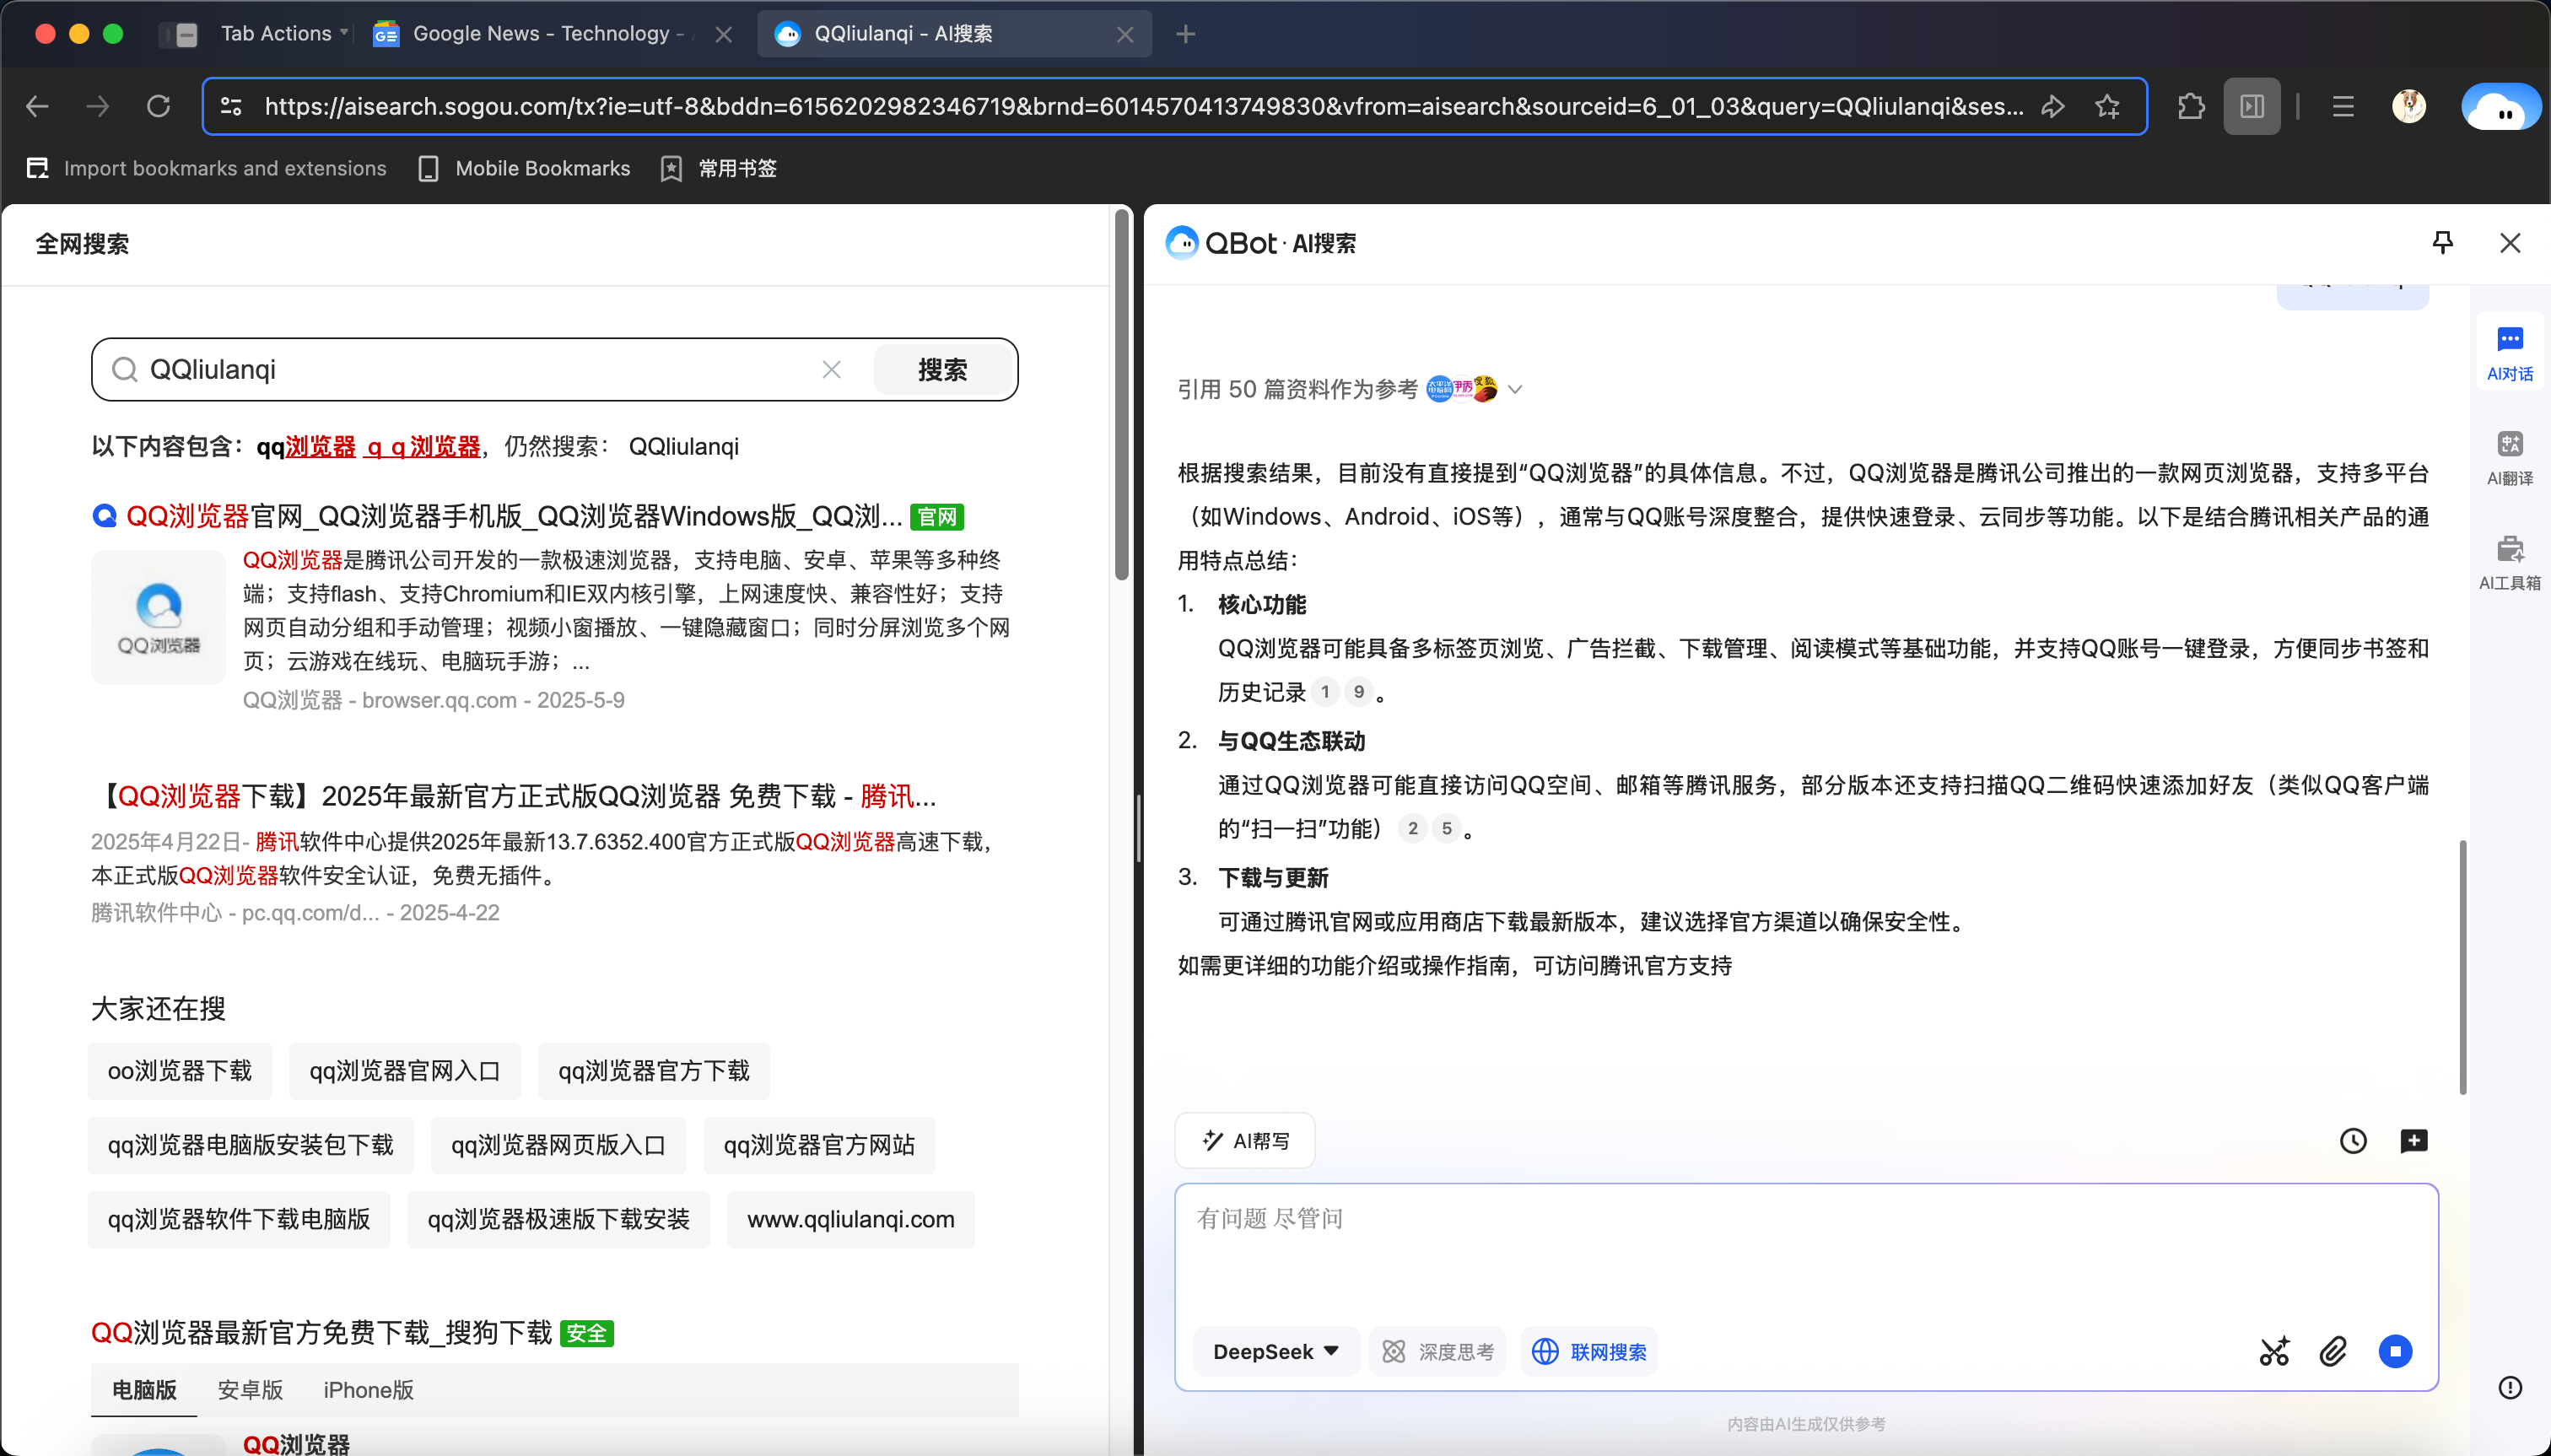Start a new chat conversation
Screen dimensions: 2551x1456
[x=2414, y=1141]
